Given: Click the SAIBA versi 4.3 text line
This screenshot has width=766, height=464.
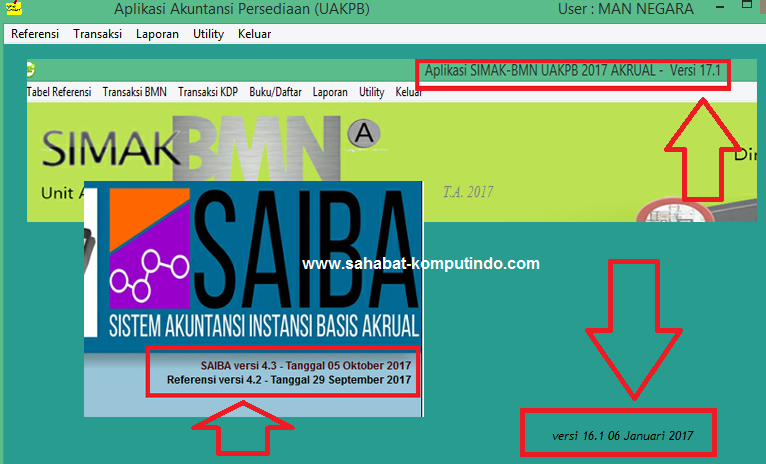Looking at the screenshot, I should pyautogui.click(x=306, y=365).
